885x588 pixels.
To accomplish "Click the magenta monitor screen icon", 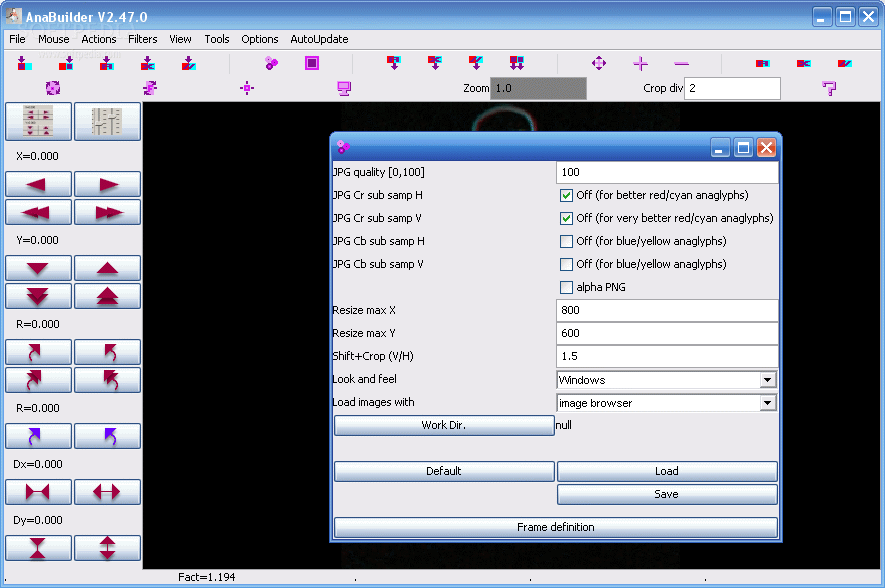I will point(344,89).
